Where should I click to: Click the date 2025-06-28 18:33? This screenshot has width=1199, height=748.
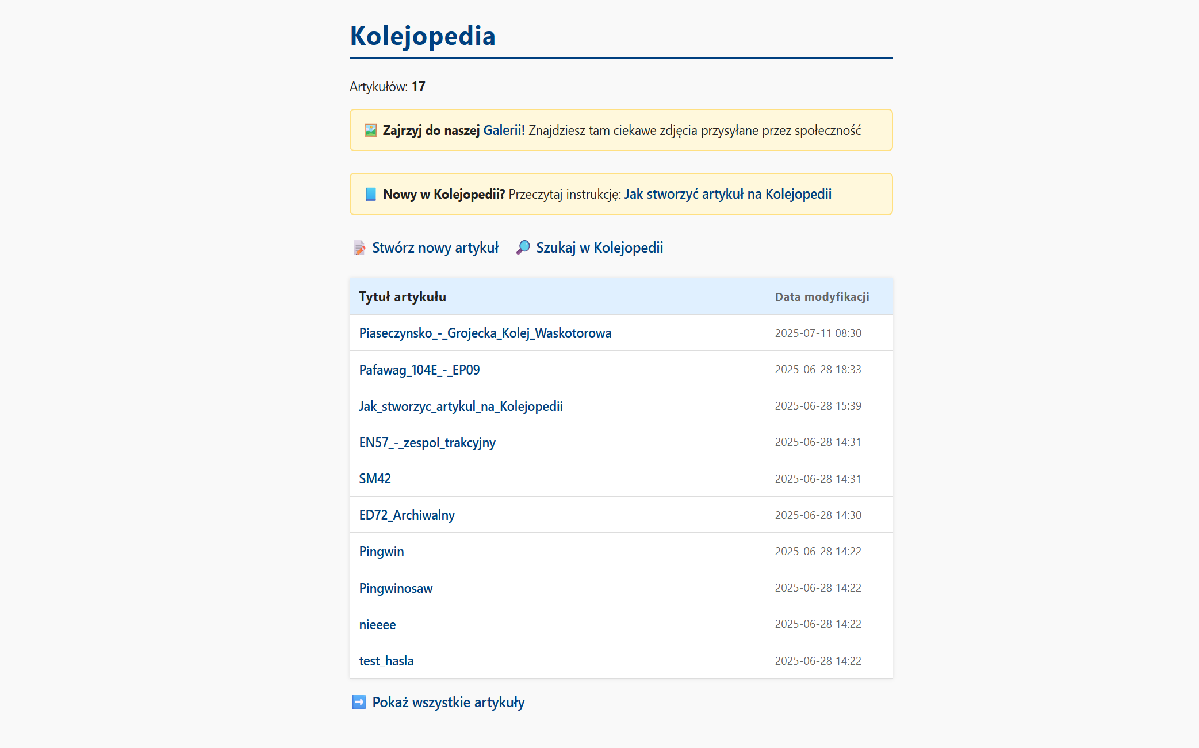click(x=818, y=369)
